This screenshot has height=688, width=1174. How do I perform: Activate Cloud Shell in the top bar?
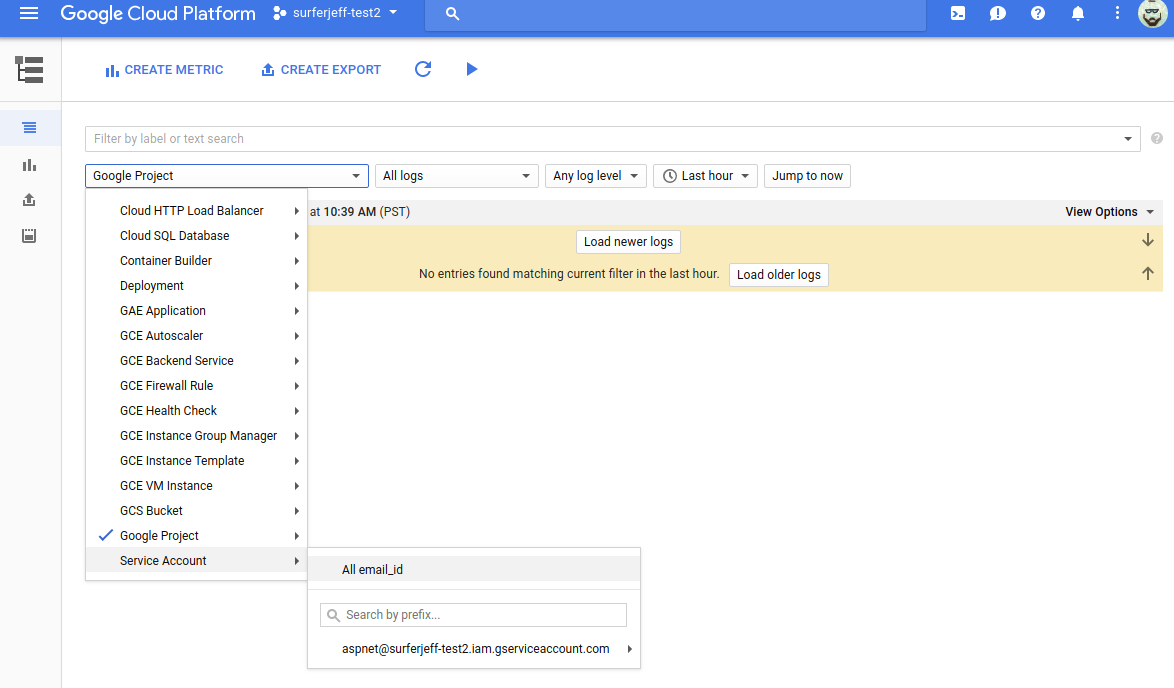957,13
